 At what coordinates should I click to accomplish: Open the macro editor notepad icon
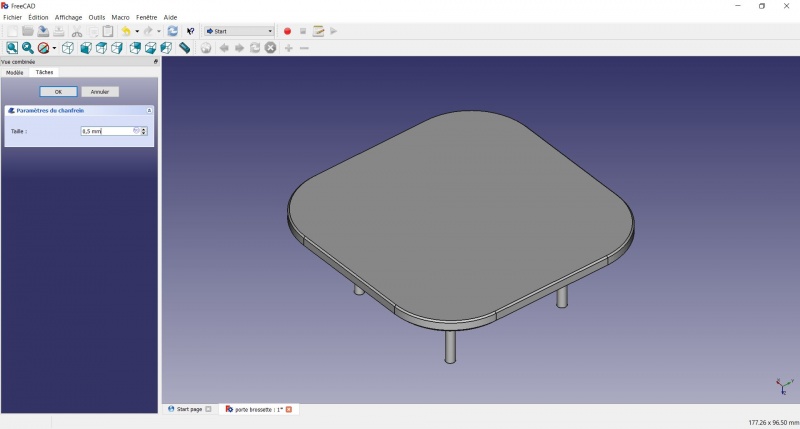point(318,31)
